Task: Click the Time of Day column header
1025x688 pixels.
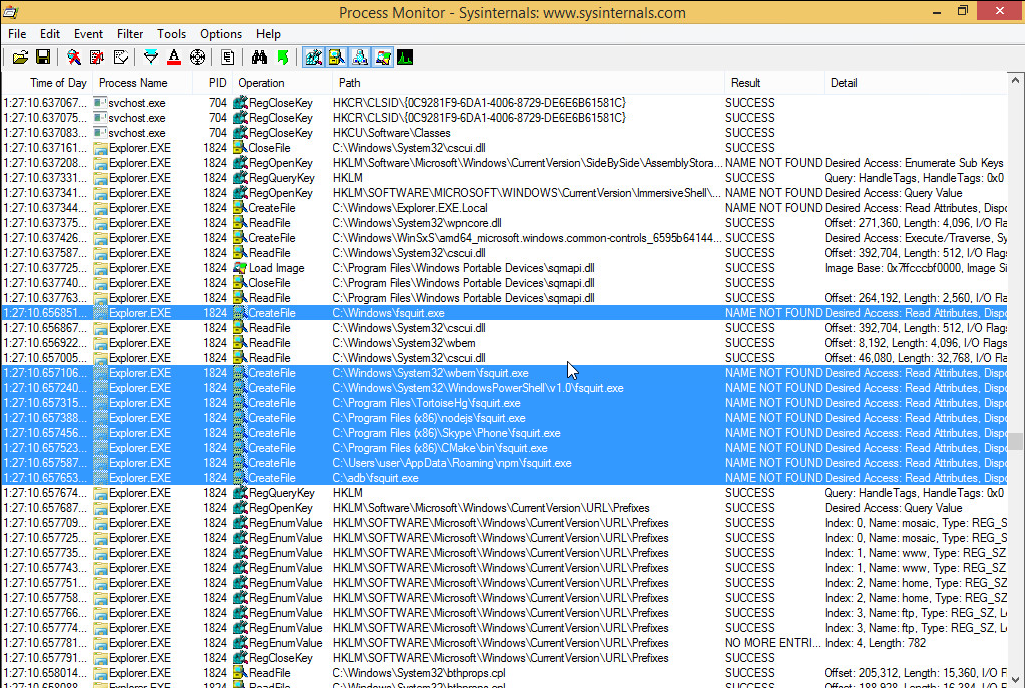Action: [47, 83]
